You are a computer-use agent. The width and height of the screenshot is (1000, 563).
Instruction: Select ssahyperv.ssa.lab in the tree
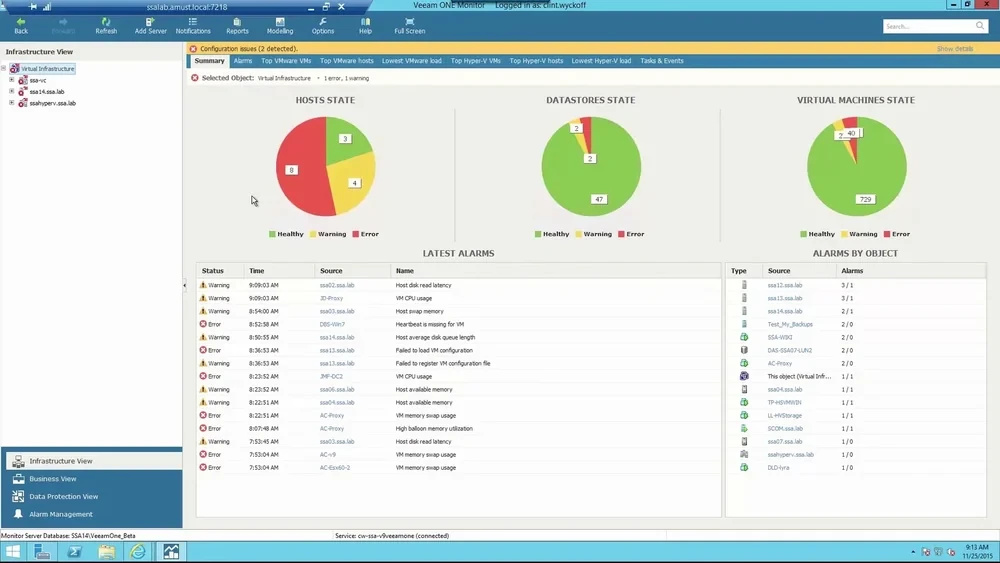click(x=52, y=103)
